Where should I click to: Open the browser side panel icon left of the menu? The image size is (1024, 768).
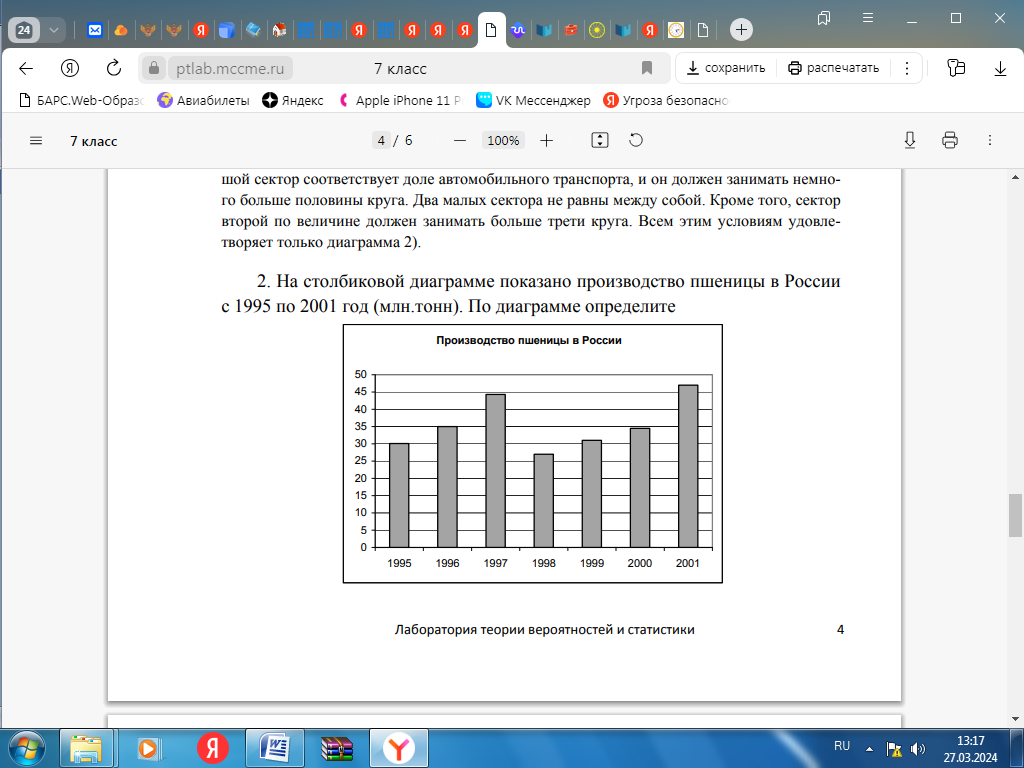coord(824,18)
